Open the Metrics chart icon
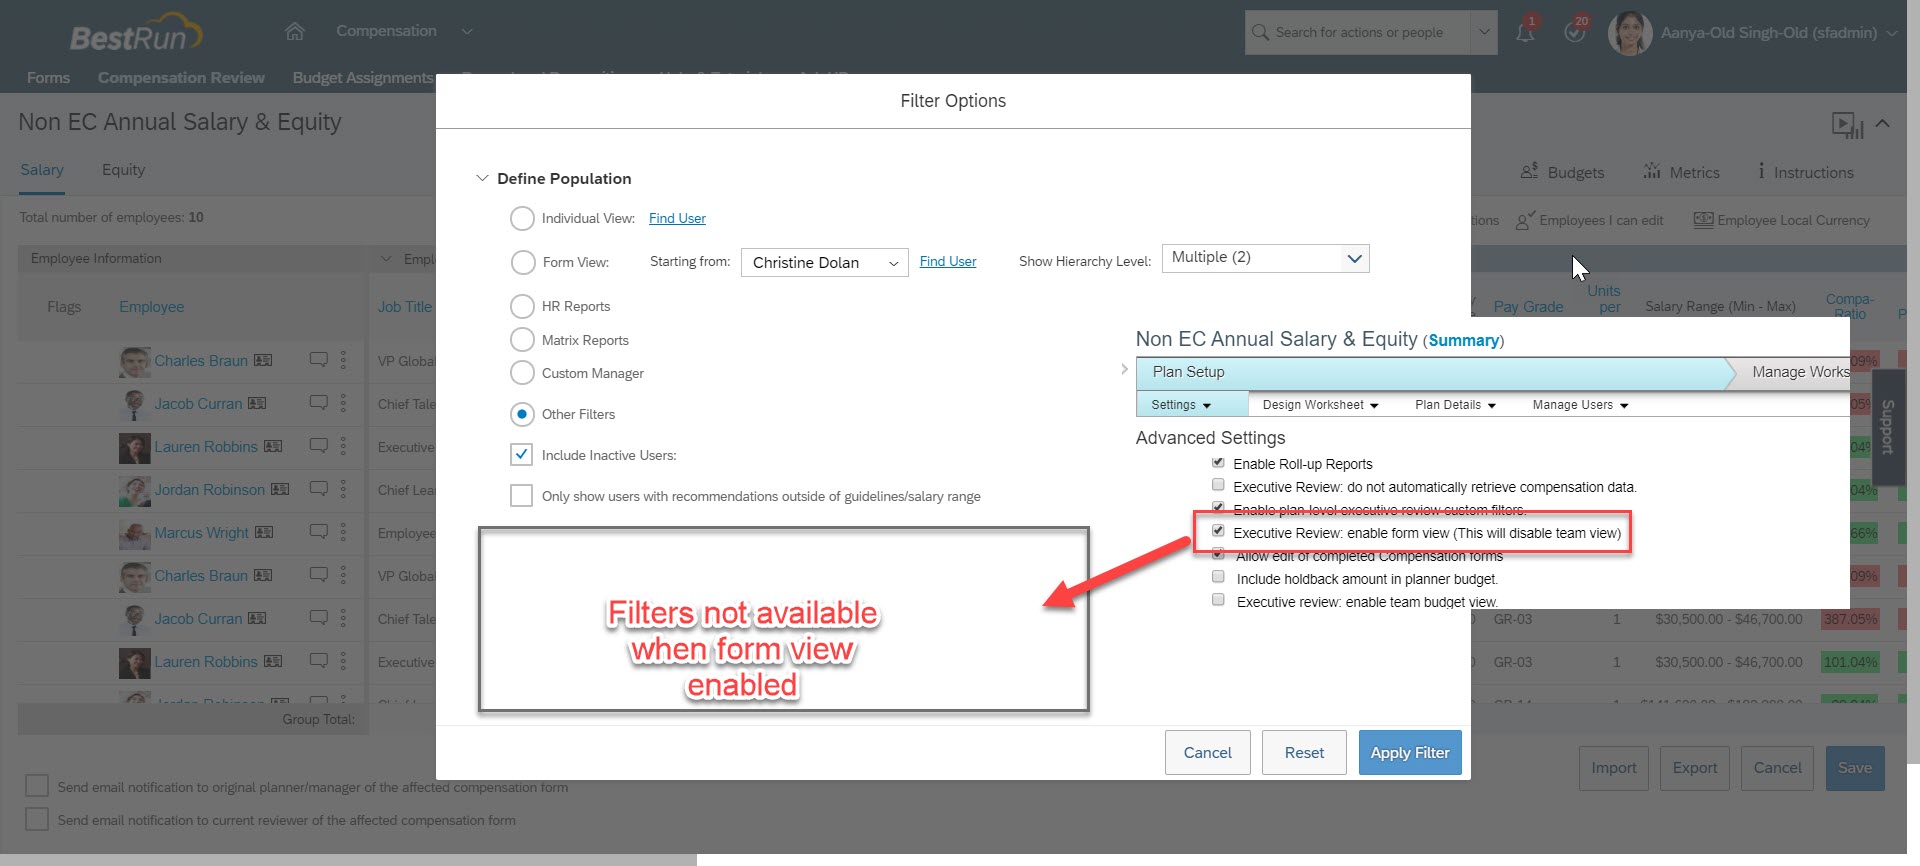1920x866 pixels. point(1652,171)
